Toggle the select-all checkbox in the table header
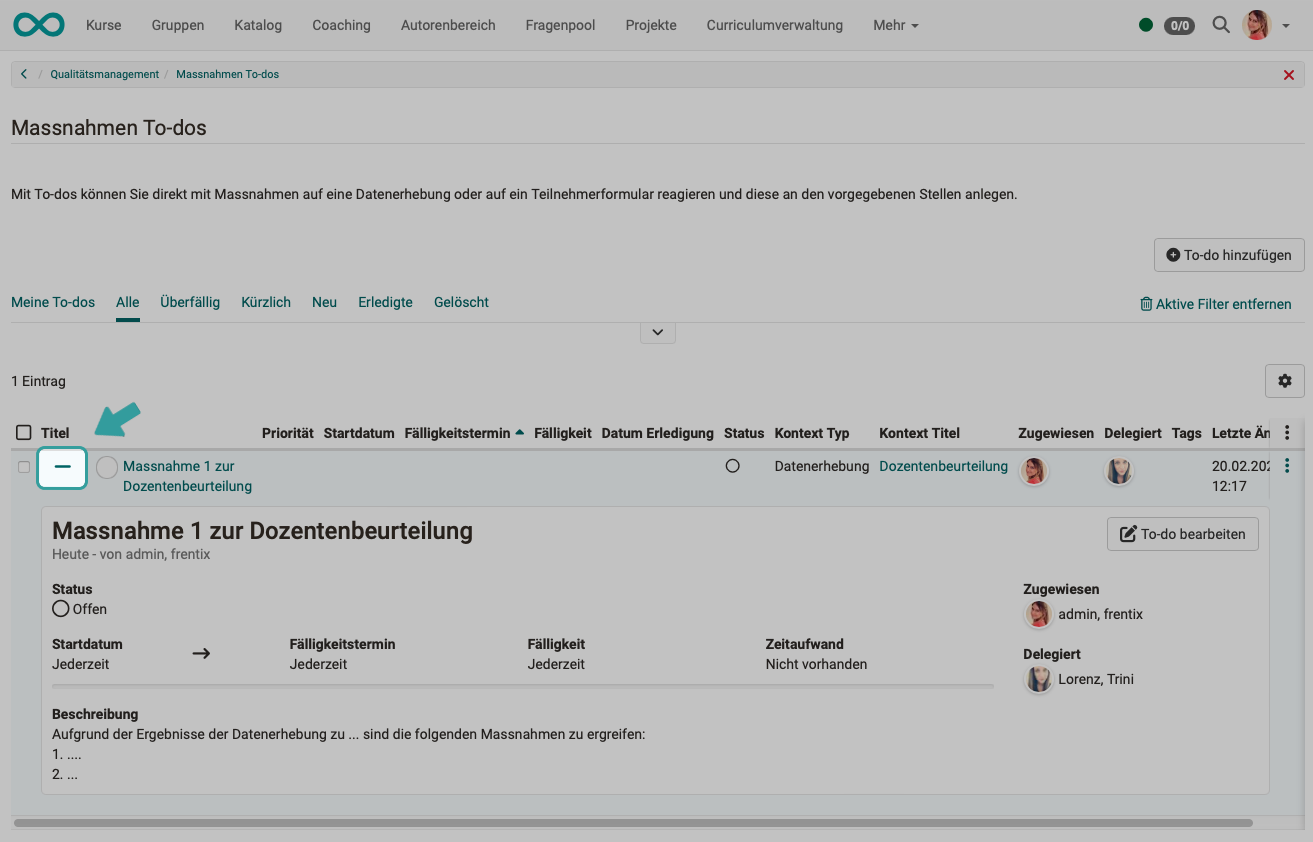The height and width of the screenshot is (842, 1313). coord(24,430)
